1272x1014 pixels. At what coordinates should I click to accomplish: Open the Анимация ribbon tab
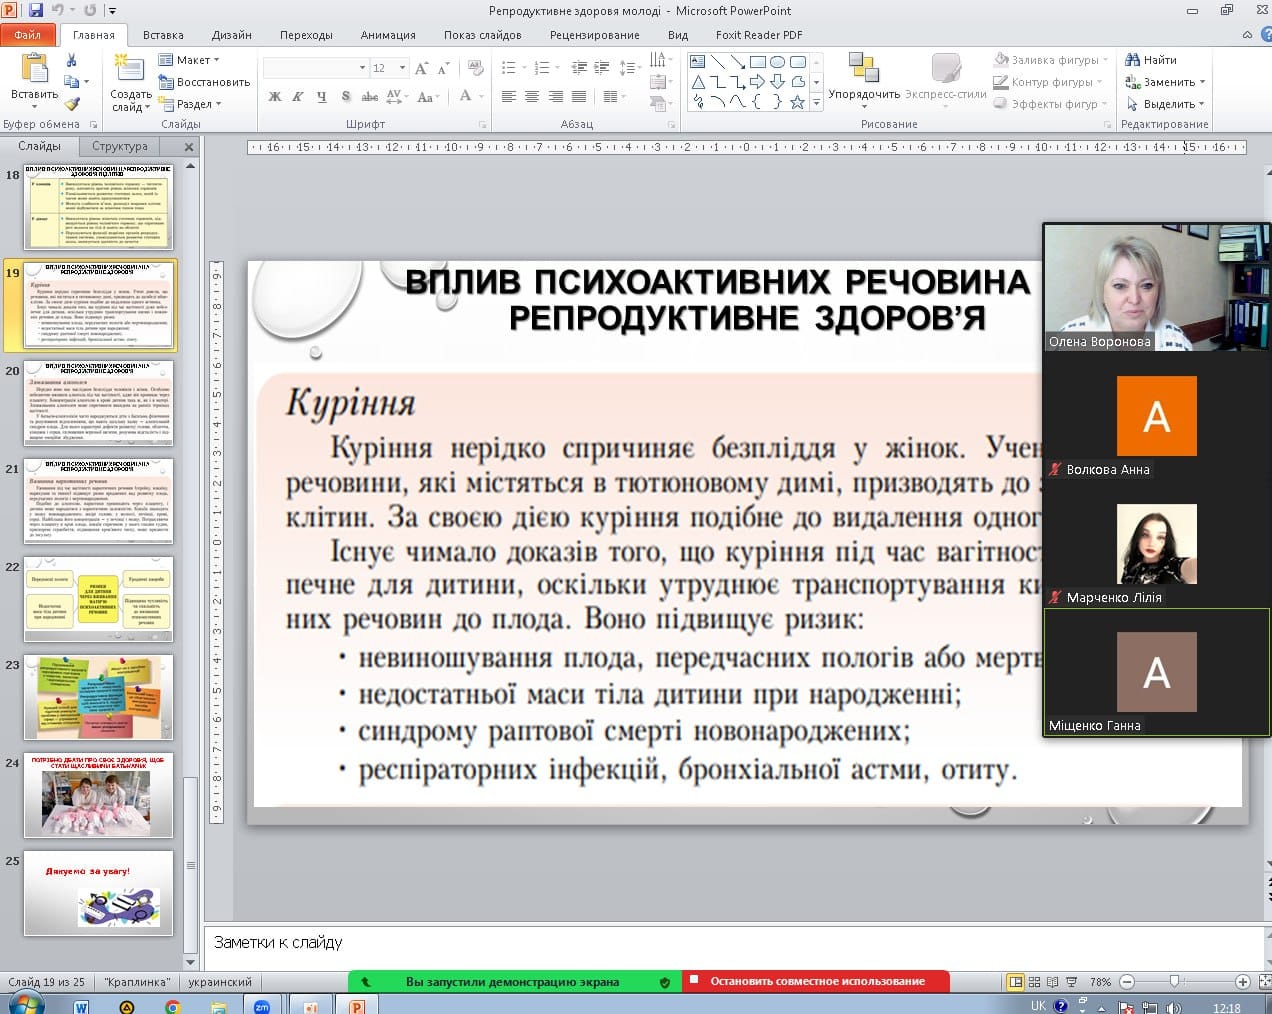387,35
